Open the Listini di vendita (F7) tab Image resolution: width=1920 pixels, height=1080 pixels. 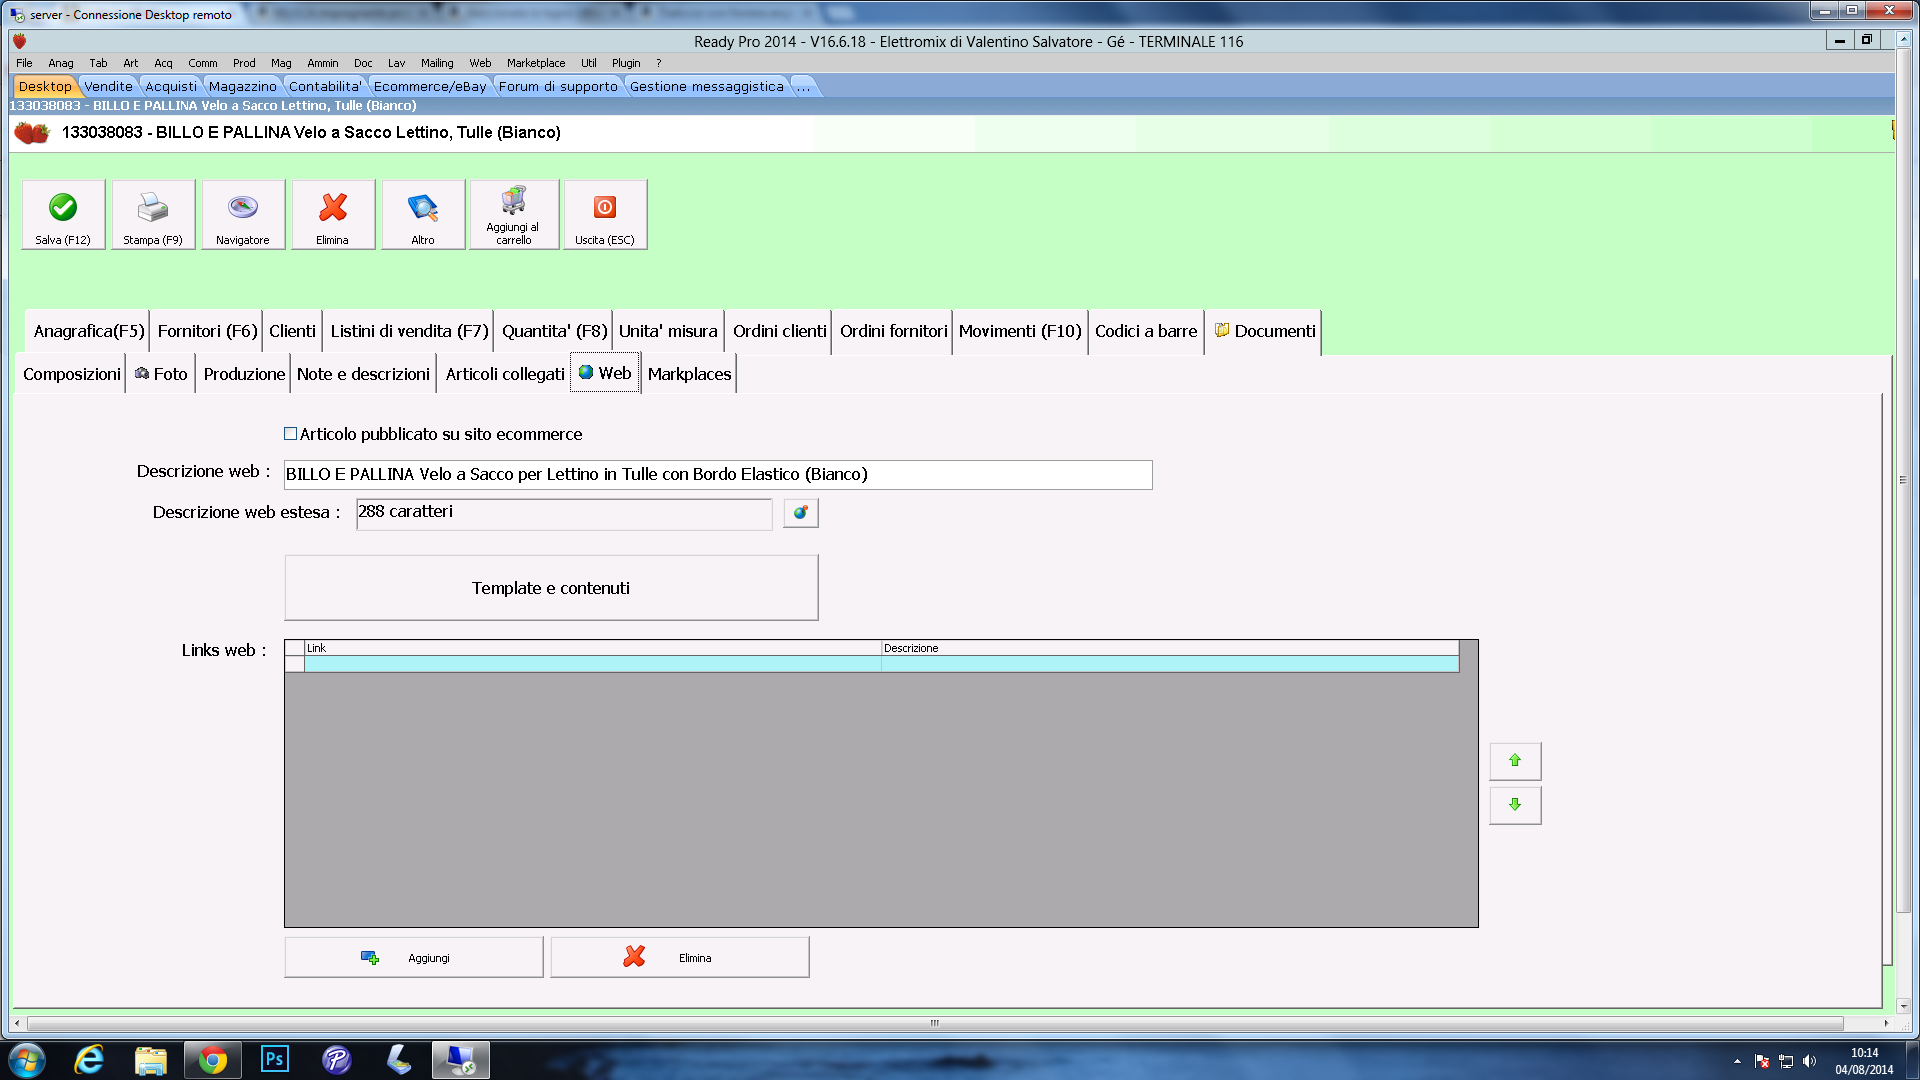(x=409, y=331)
